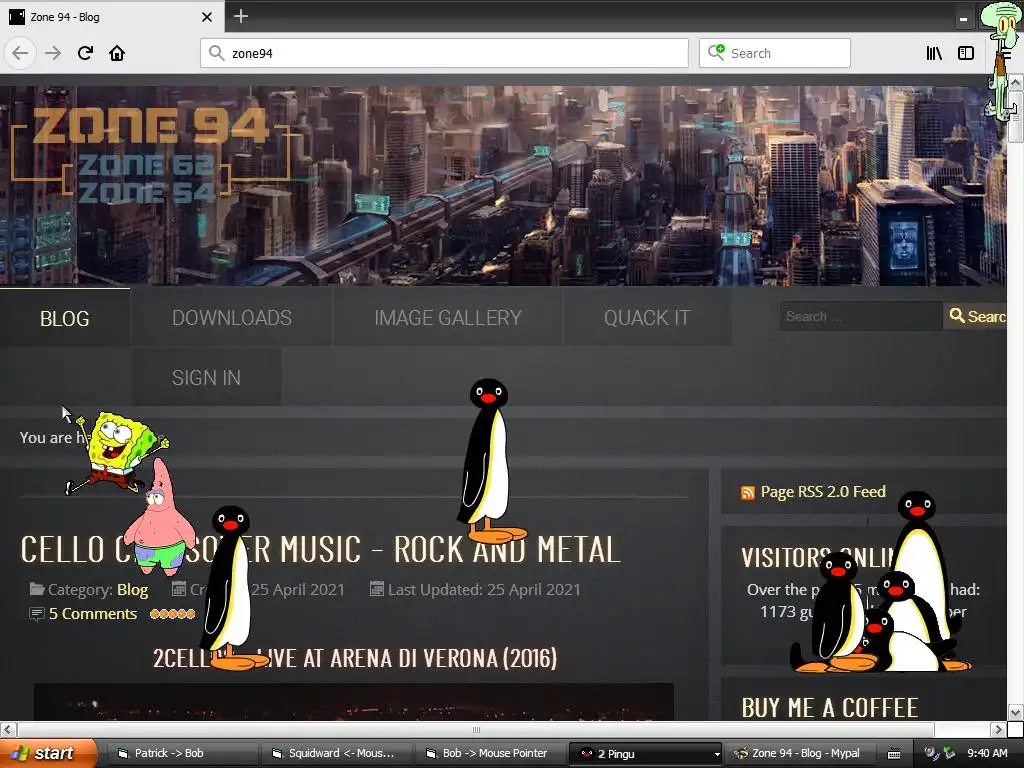The width and height of the screenshot is (1024, 768).
Task: Switch to Squidward <- Mouse taskbar window
Action: coord(335,753)
